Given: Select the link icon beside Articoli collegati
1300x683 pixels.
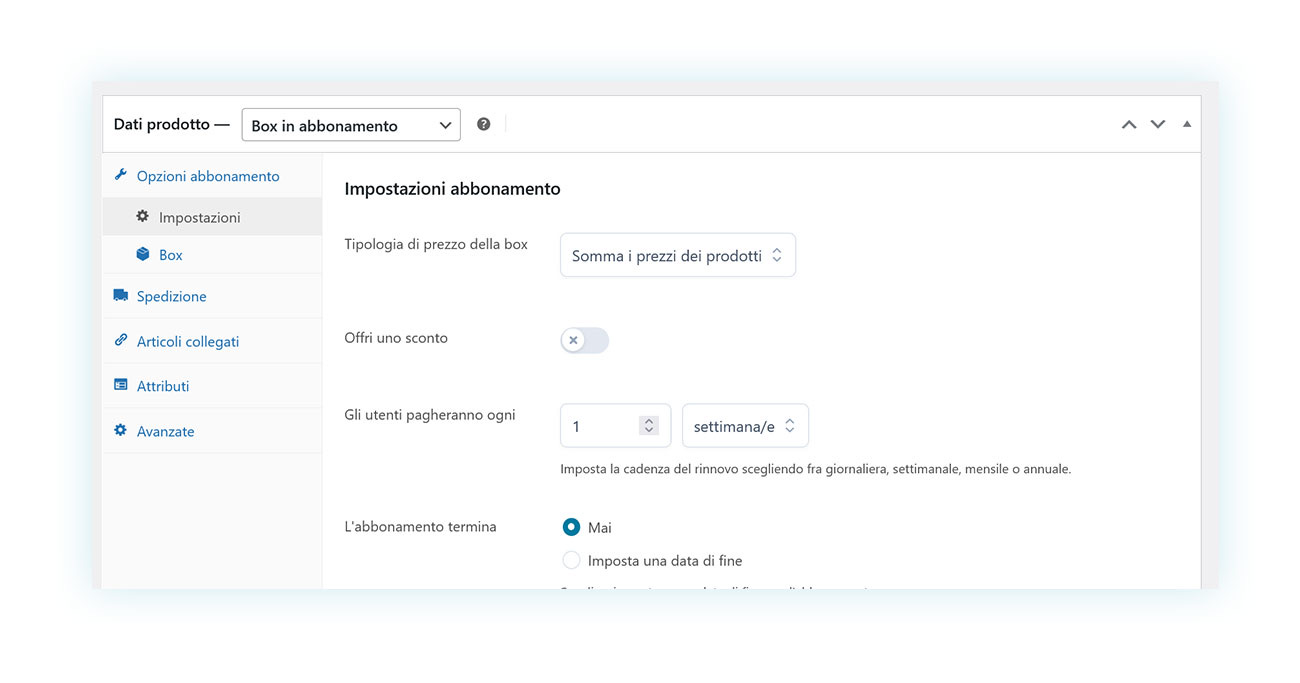Looking at the screenshot, I should (x=121, y=340).
